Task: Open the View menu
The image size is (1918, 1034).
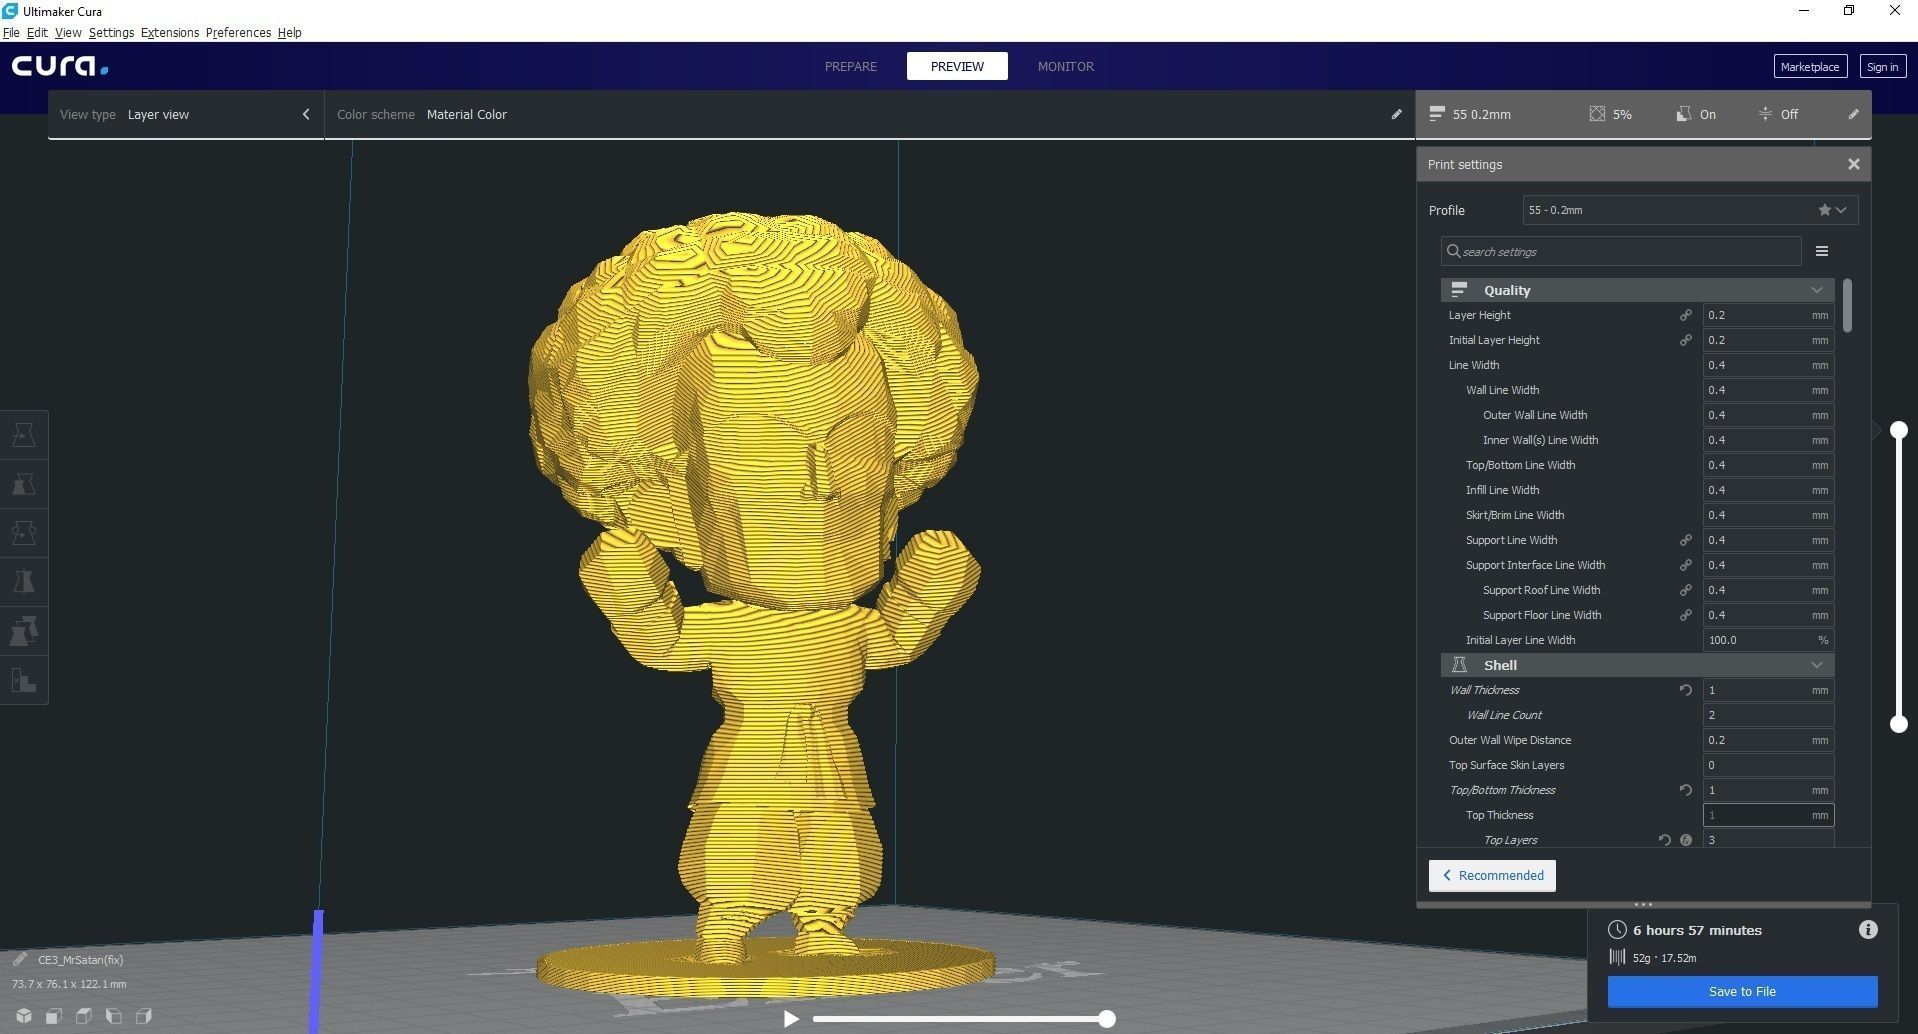Action: (68, 32)
